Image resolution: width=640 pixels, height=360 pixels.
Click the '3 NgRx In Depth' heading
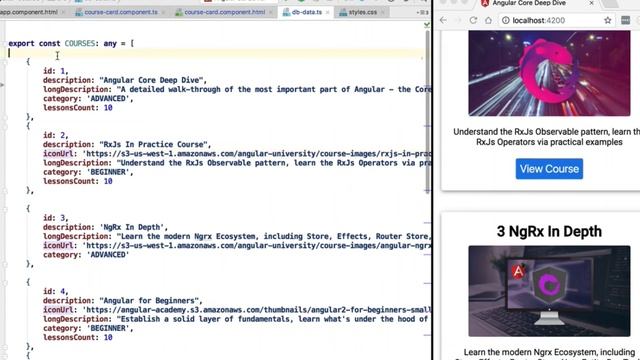(x=549, y=231)
